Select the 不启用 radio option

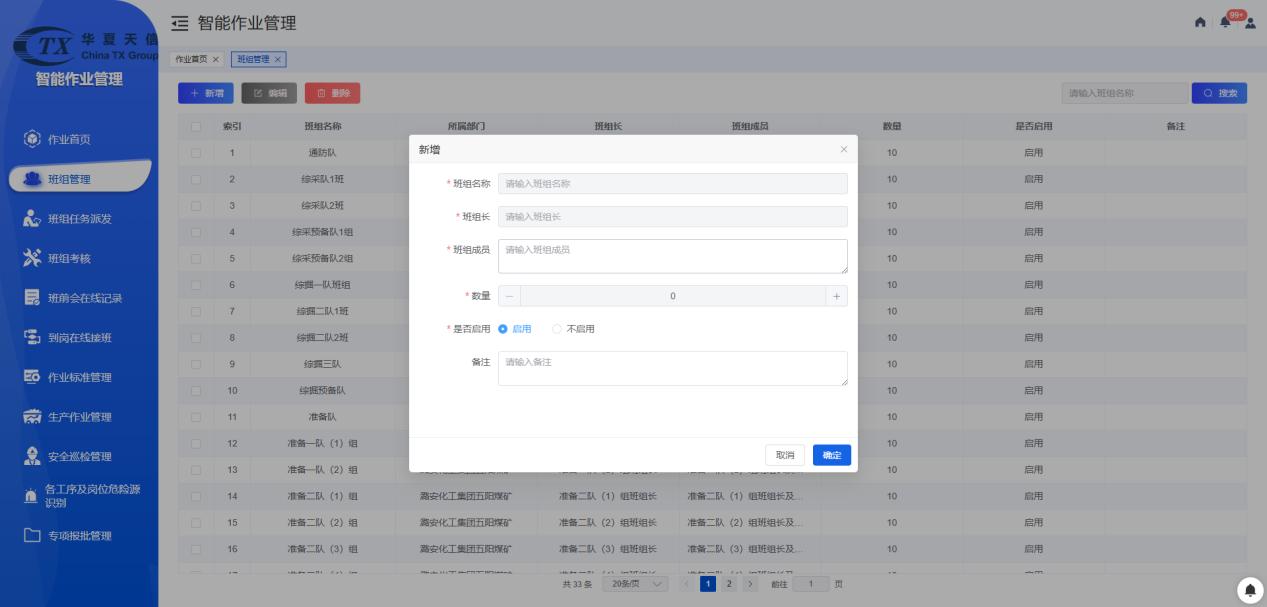(x=574, y=329)
